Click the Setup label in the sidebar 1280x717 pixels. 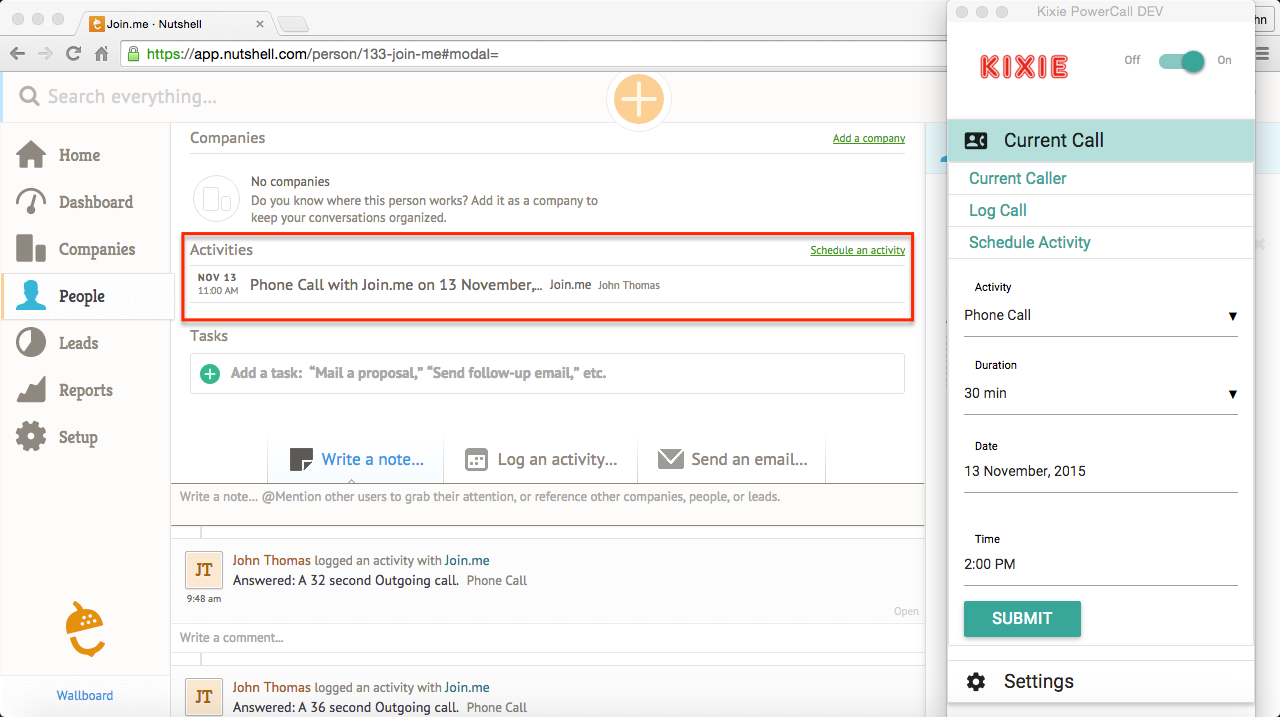click(78, 437)
